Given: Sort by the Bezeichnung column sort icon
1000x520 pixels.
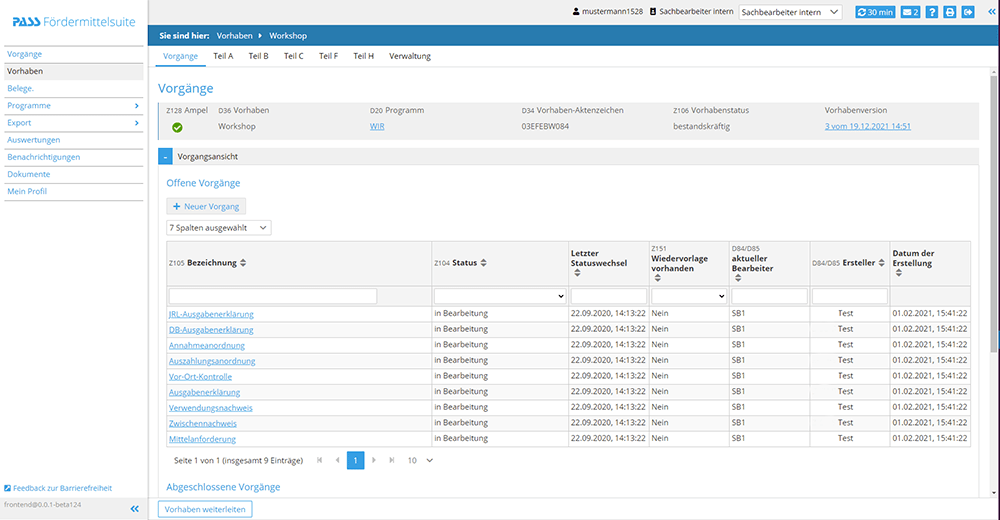Looking at the screenshot, I should [x=244, y=263].
